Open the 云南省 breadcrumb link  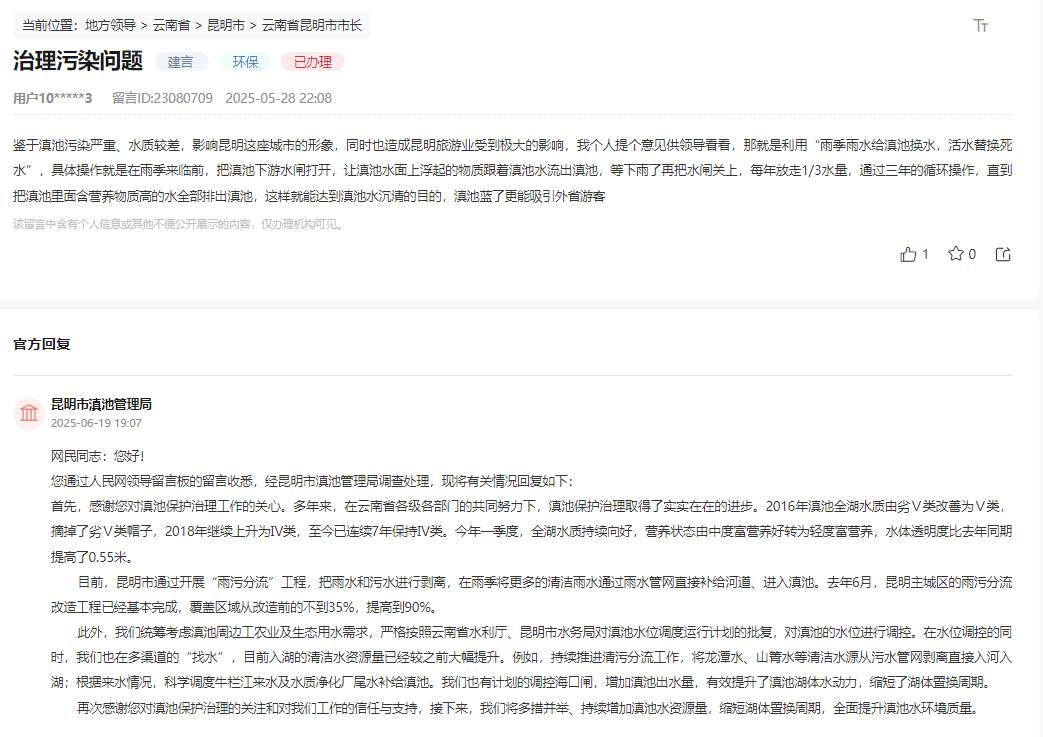click(170, 25)
